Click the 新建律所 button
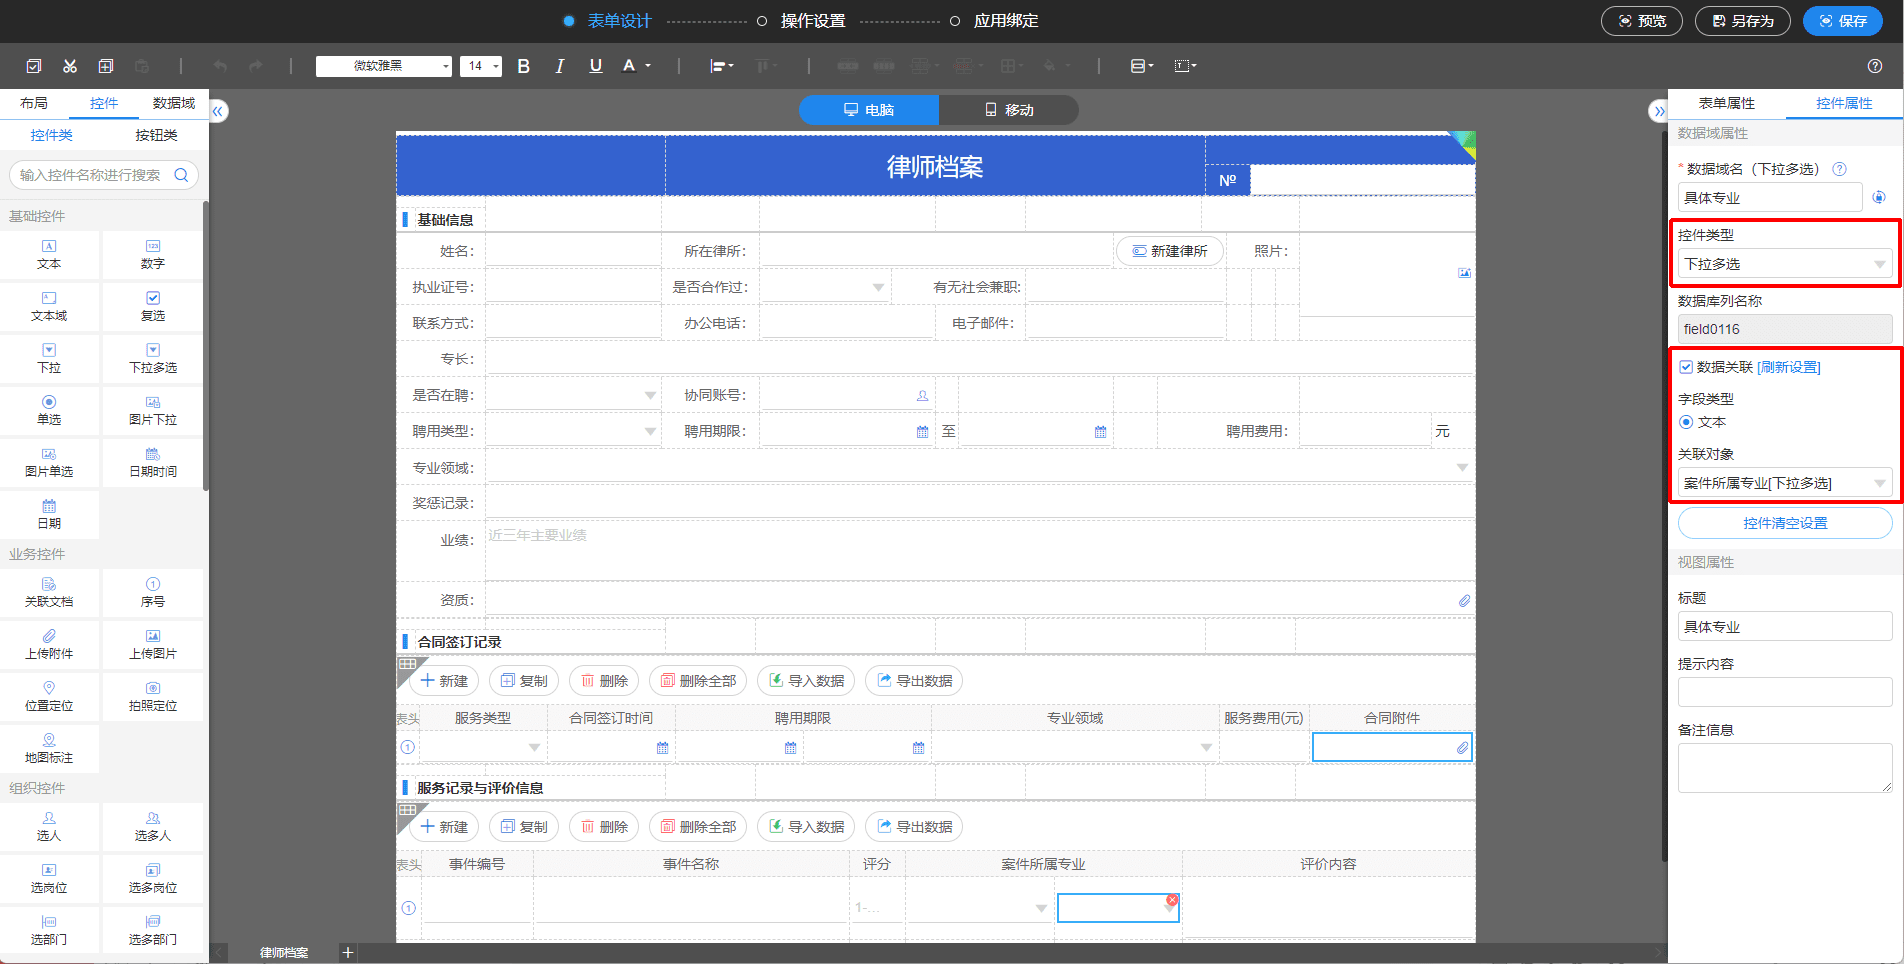 pyautogui.click(x=1169, y=251)
